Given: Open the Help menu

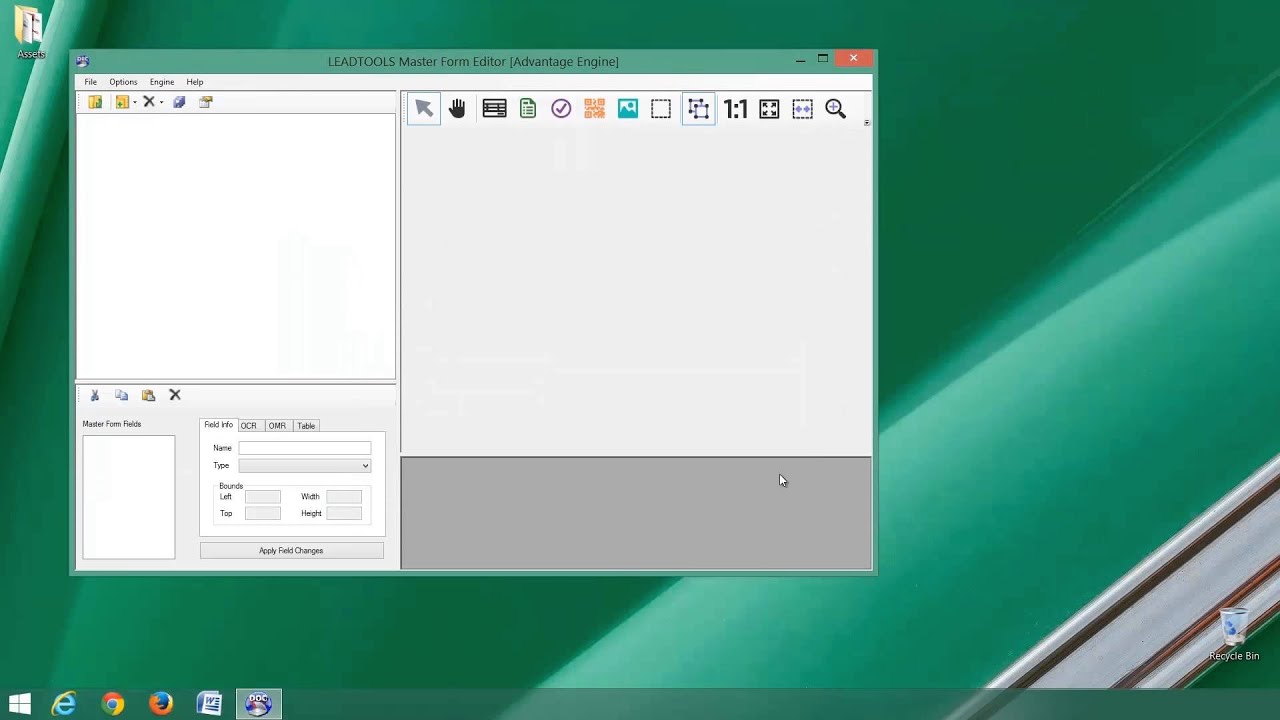Looking at the screenshot, I should tap(195, 82).
